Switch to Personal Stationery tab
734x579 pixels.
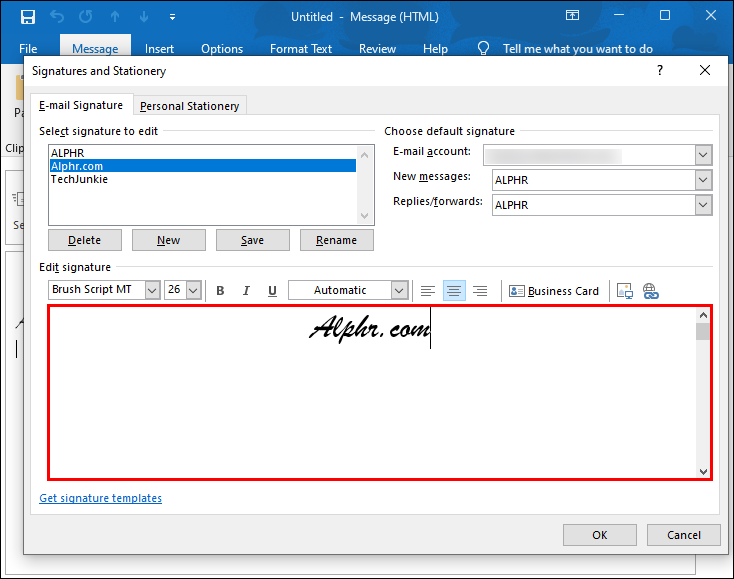pos(190,106)
